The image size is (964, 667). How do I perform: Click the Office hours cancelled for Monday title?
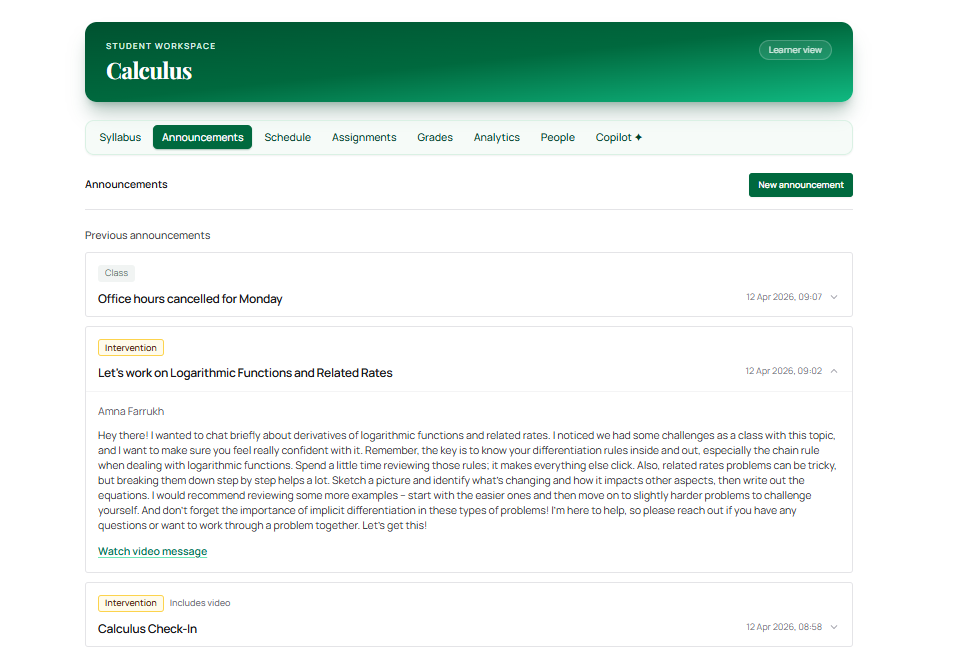click(x=190, y=299)
